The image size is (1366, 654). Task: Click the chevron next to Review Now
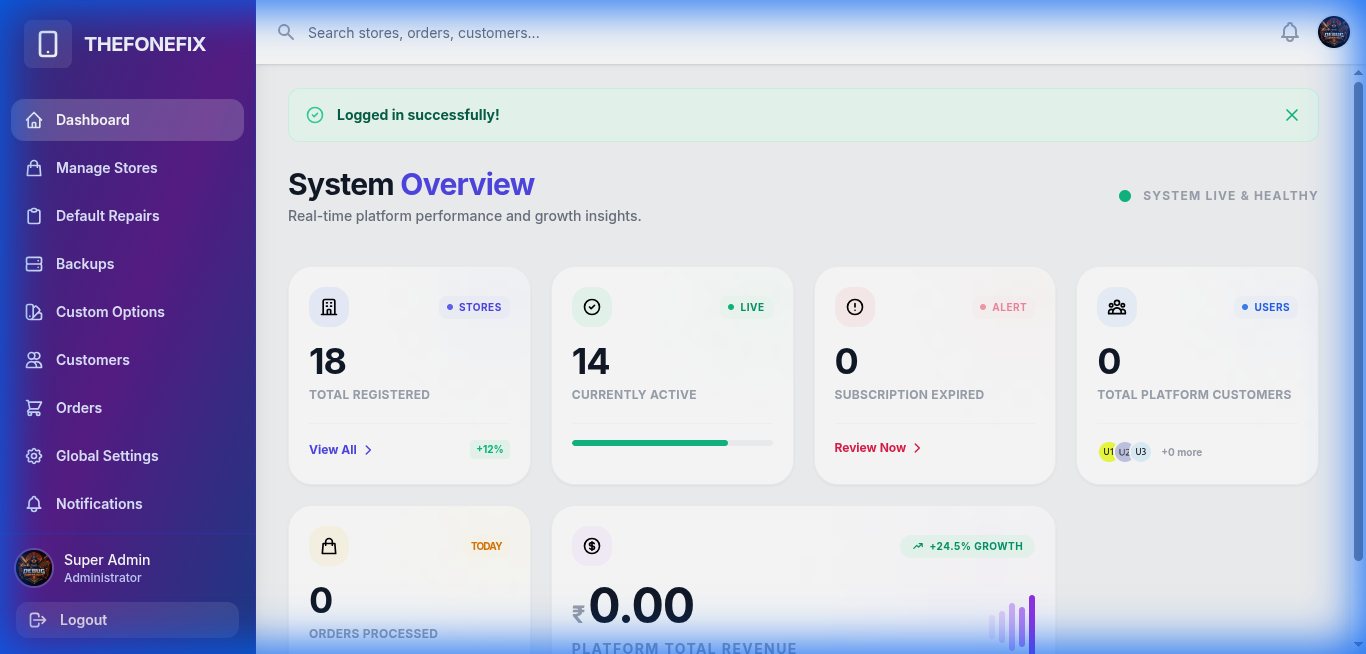(x=917, y=448)
